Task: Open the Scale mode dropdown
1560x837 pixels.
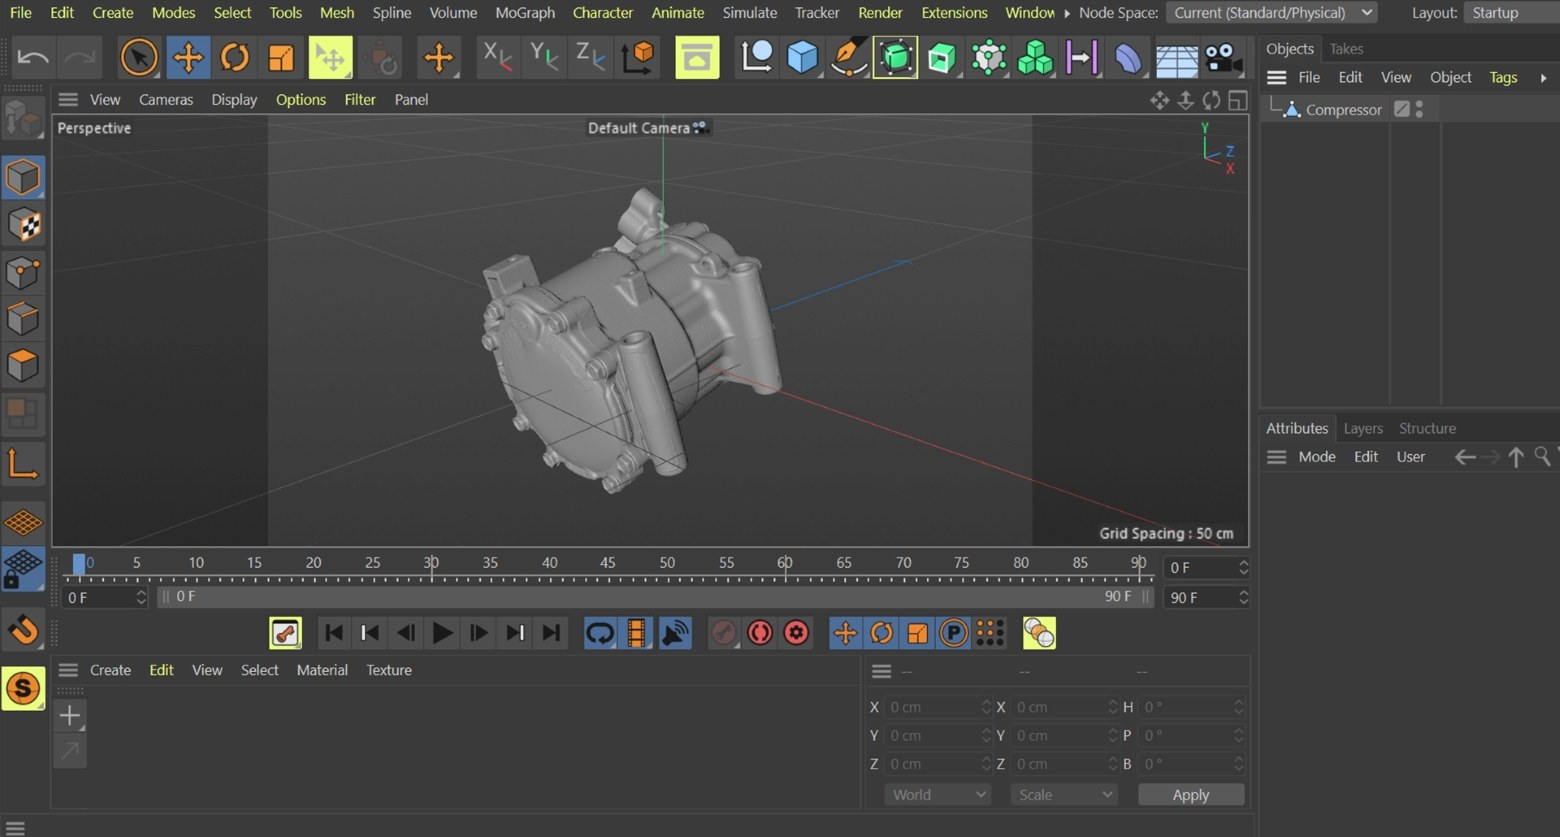Action: tap(1063, 794)
